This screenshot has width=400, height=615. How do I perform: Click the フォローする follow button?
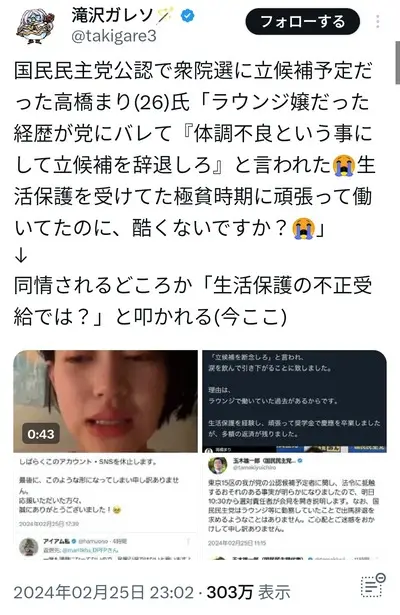[302, 22]
